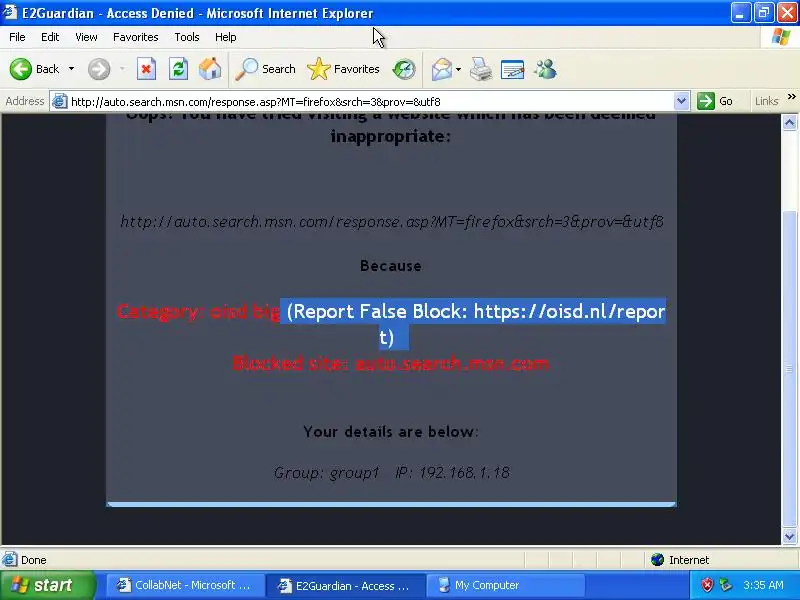
Task: Click the grayed Forward arrow button
Action: coord(99,69)
